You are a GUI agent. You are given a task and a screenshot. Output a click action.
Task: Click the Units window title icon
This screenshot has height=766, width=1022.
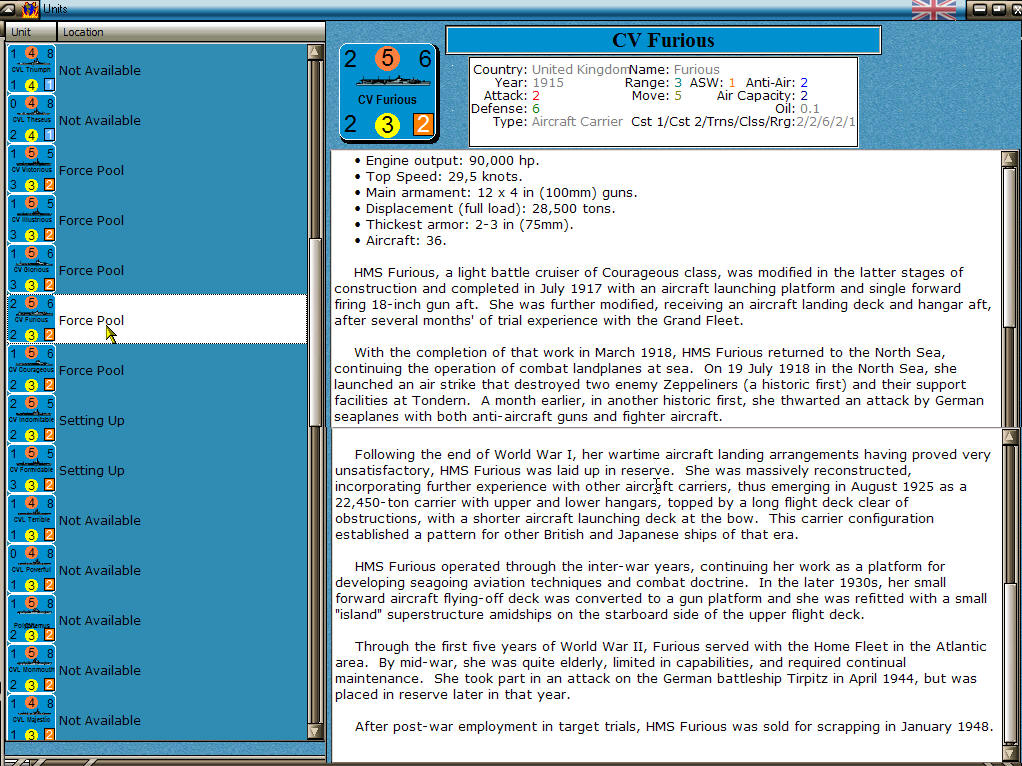[29, 9]
